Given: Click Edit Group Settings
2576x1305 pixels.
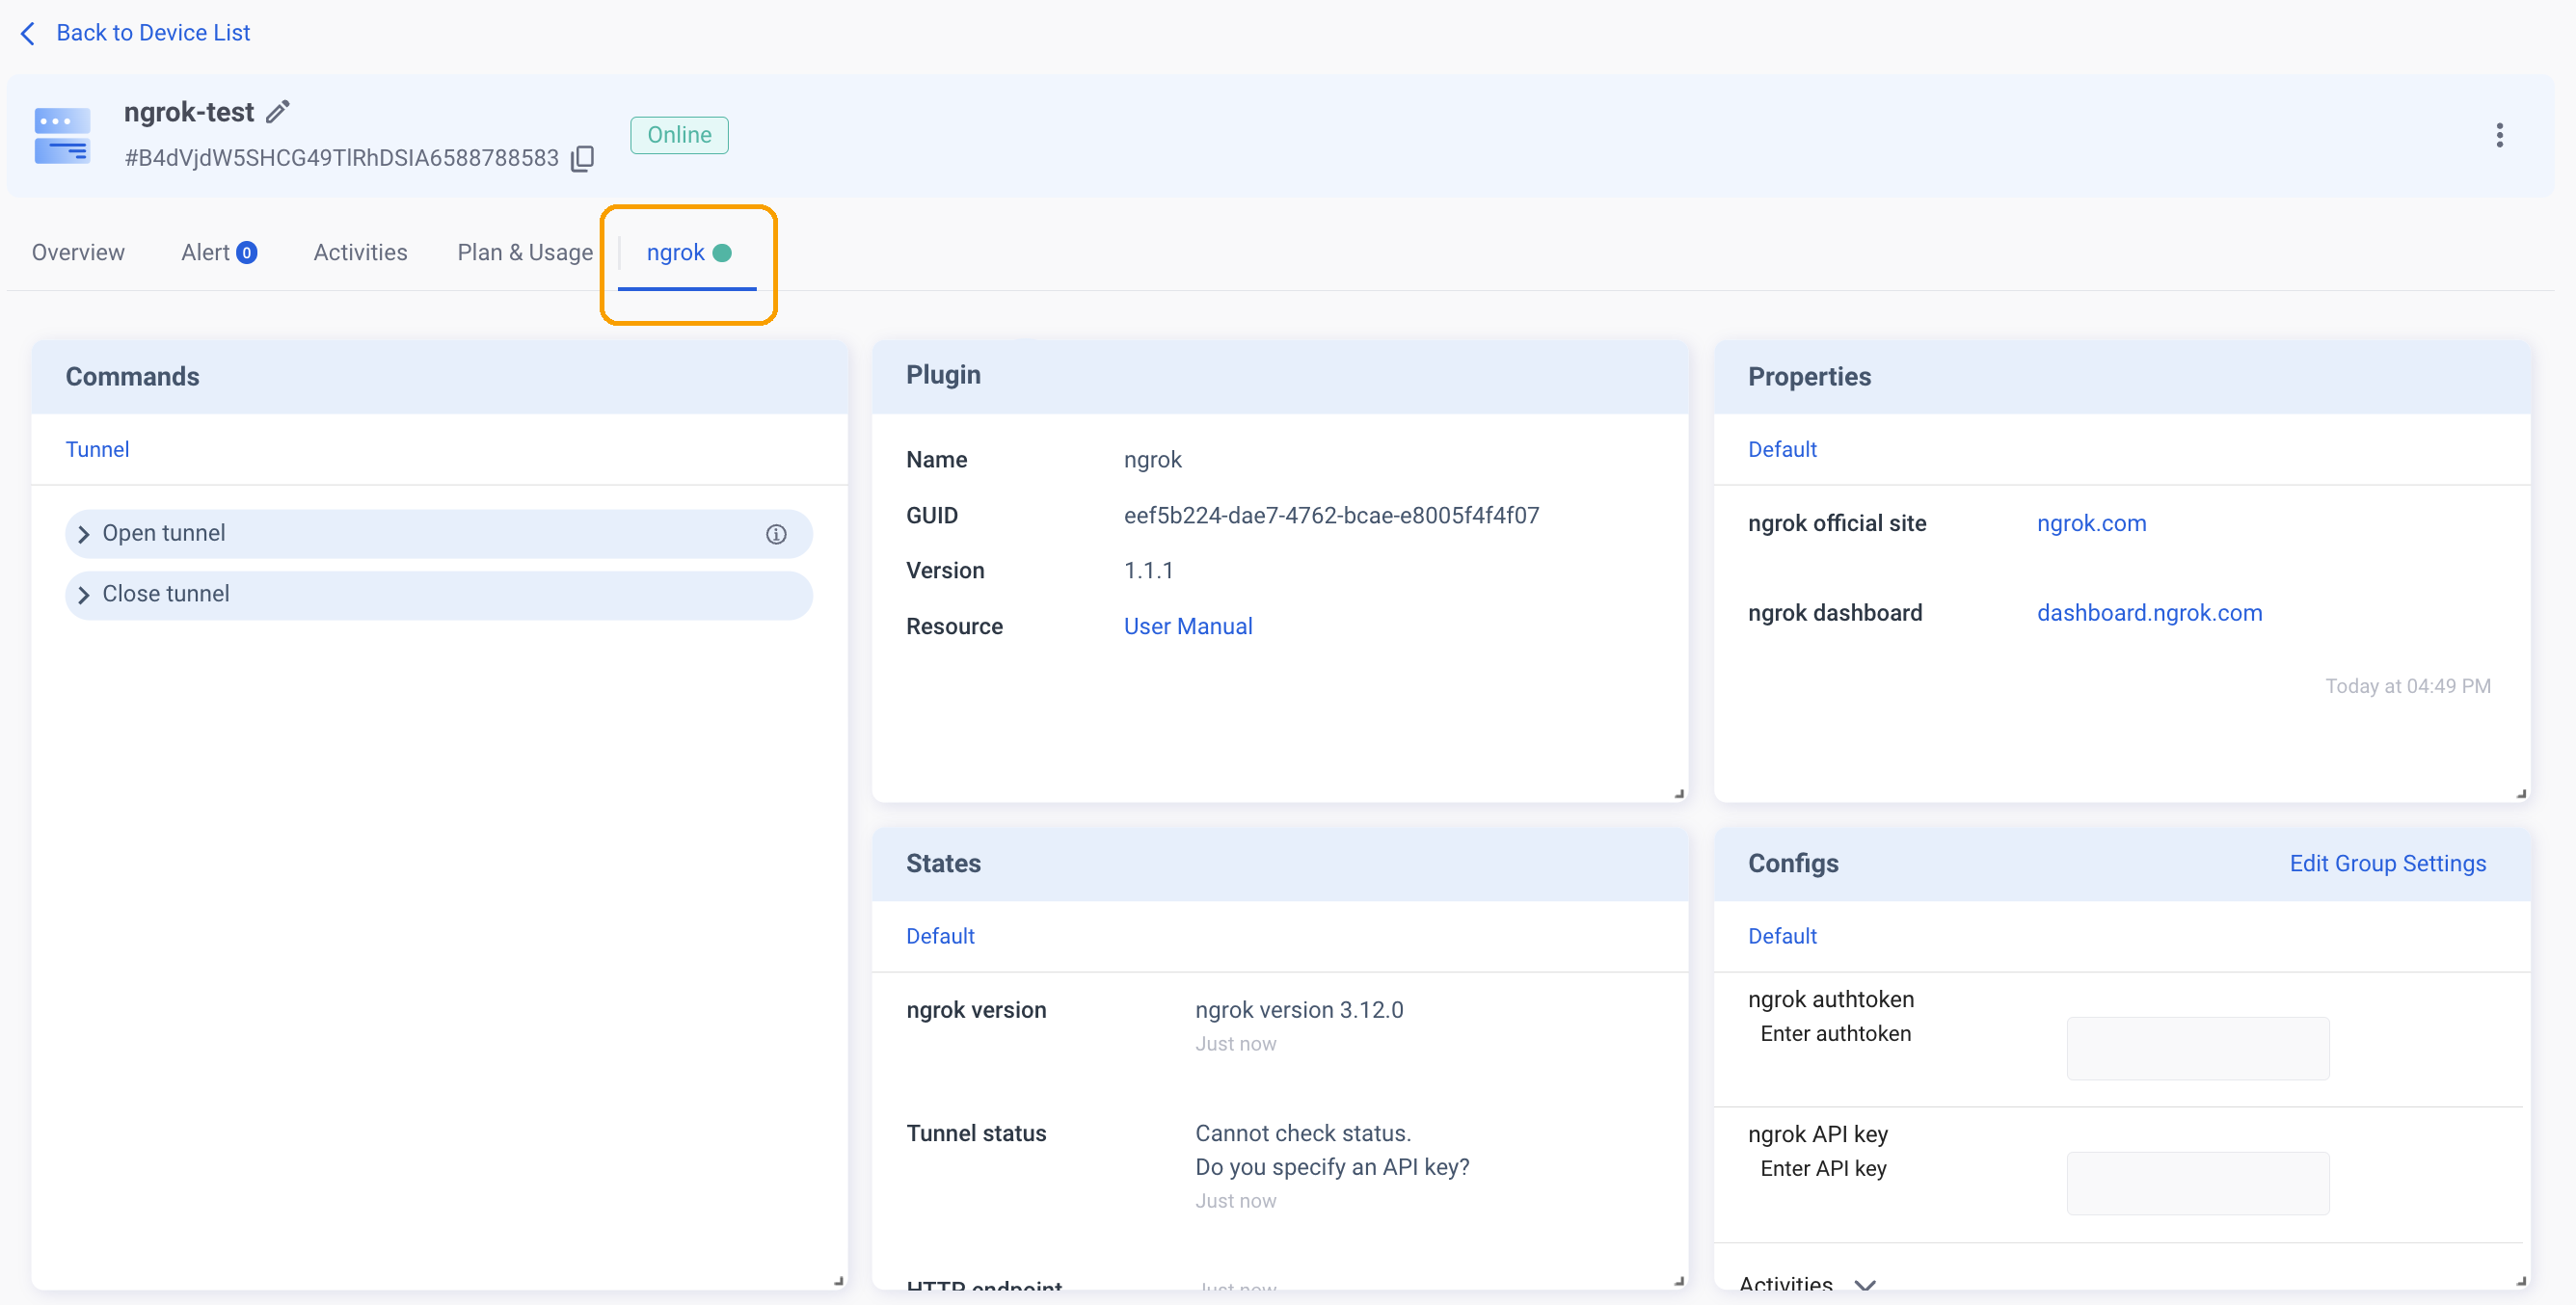Looking at the screenshot, I should point(2387,864).
